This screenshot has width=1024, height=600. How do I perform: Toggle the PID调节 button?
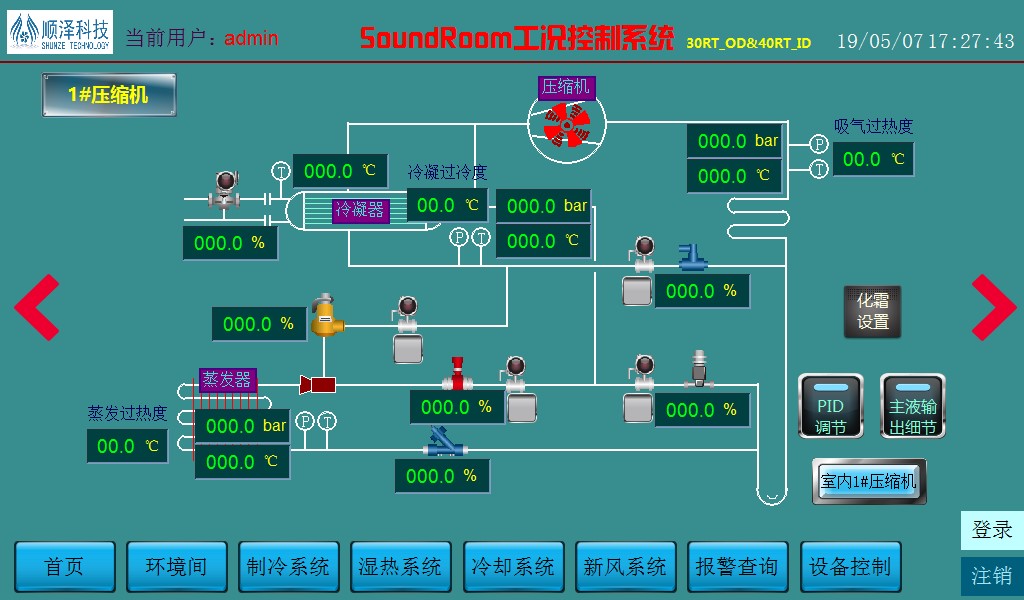(x=830, y=406)
